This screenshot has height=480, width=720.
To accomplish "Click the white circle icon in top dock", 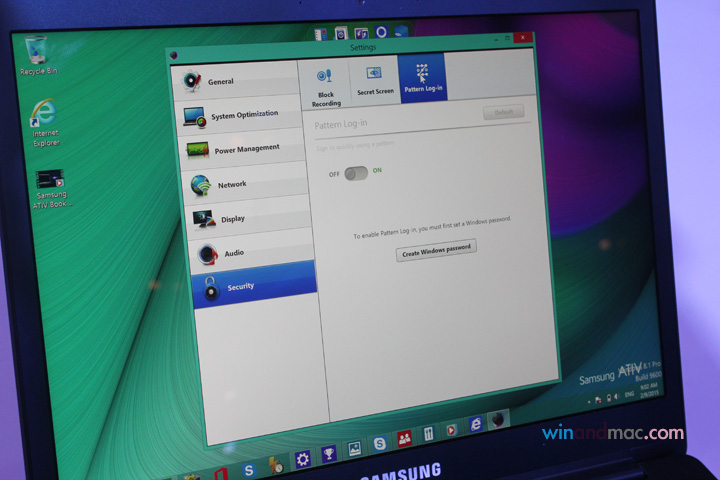I will pos(381,32).
